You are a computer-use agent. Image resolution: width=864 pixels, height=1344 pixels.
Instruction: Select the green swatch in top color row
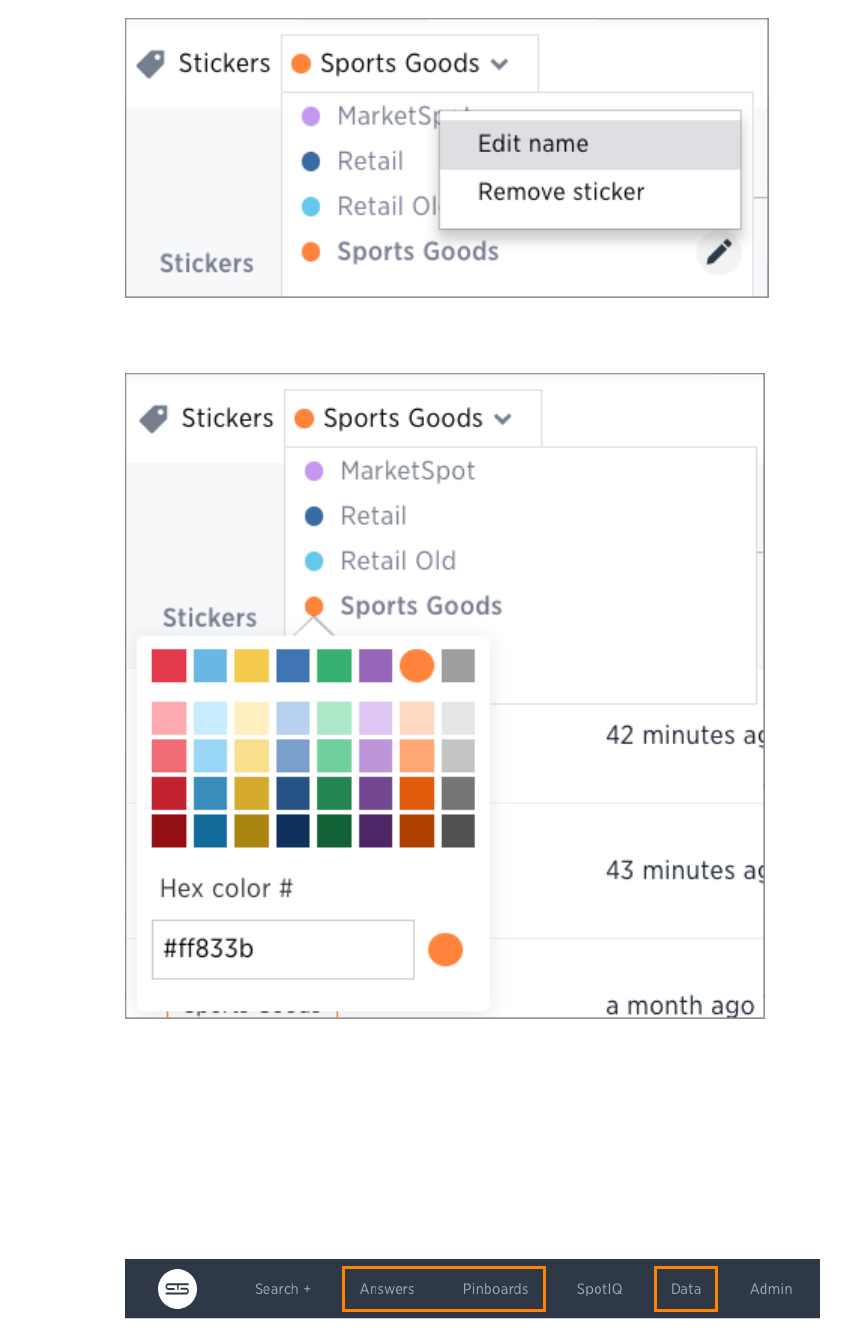pos(334,666)
